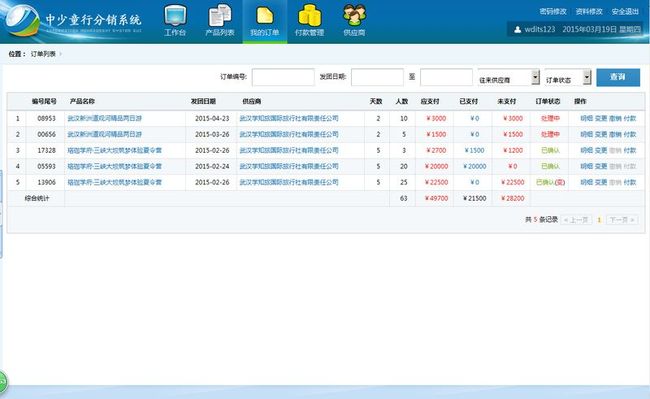The image size is (650, 399).
Task: Click the 2015-04-23 date cell
Action: pos(212,118)
